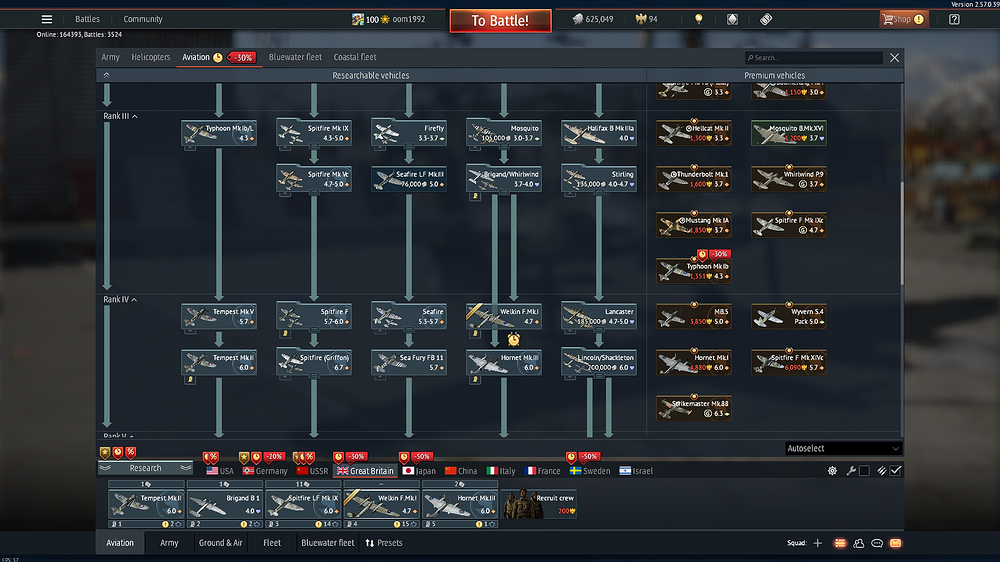Select the Germany nation tab
The height and width of the screenshot is (562, 1000).
[265, 471]
